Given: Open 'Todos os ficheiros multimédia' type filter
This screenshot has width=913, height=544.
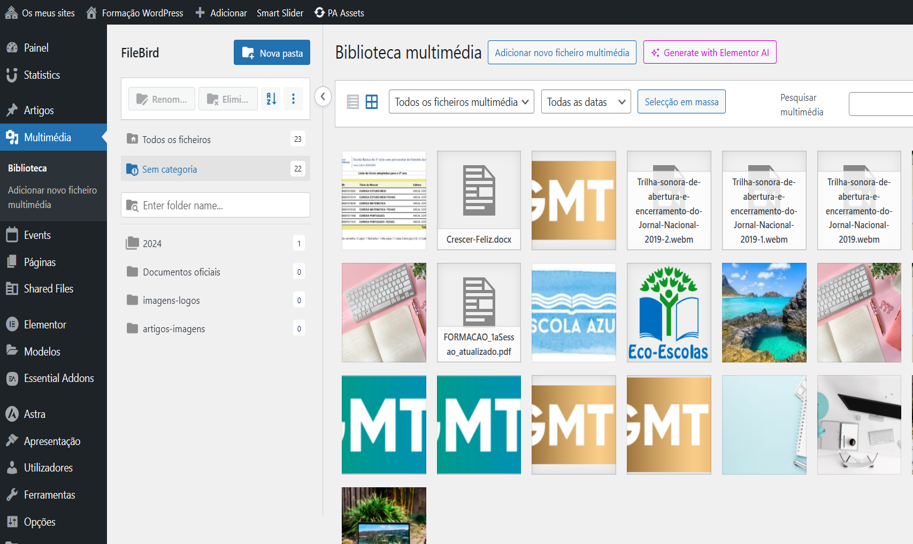Looking at the screenshot, I should click(x=461, y=102).
